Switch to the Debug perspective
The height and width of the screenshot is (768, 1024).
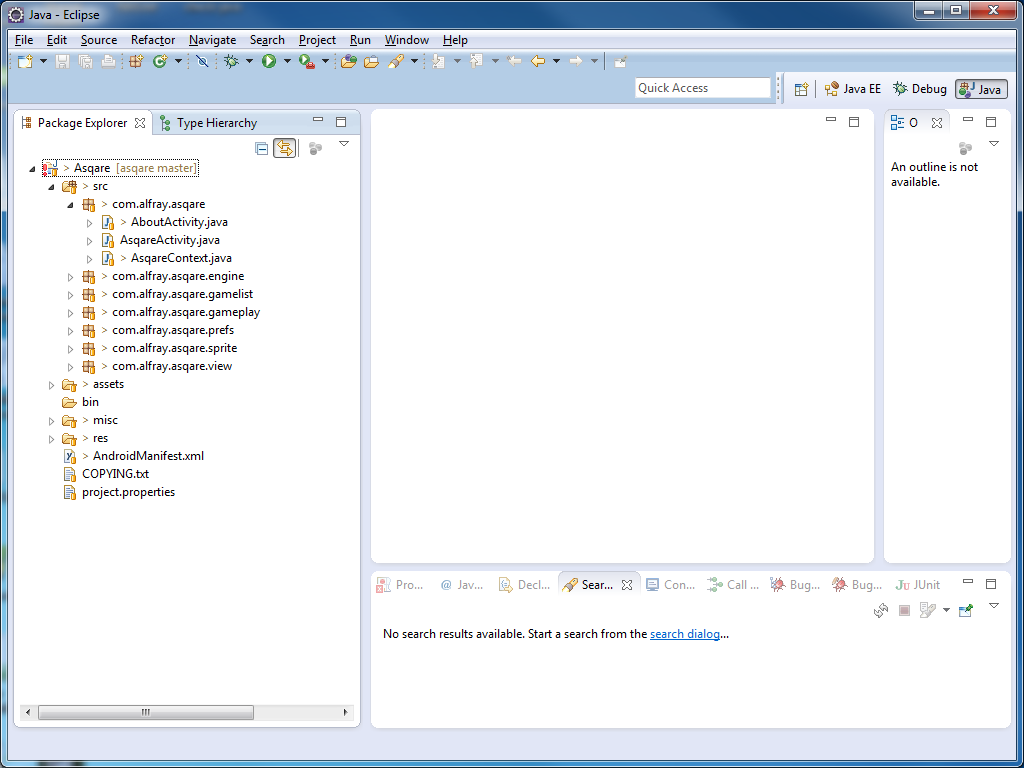[920, 89]
